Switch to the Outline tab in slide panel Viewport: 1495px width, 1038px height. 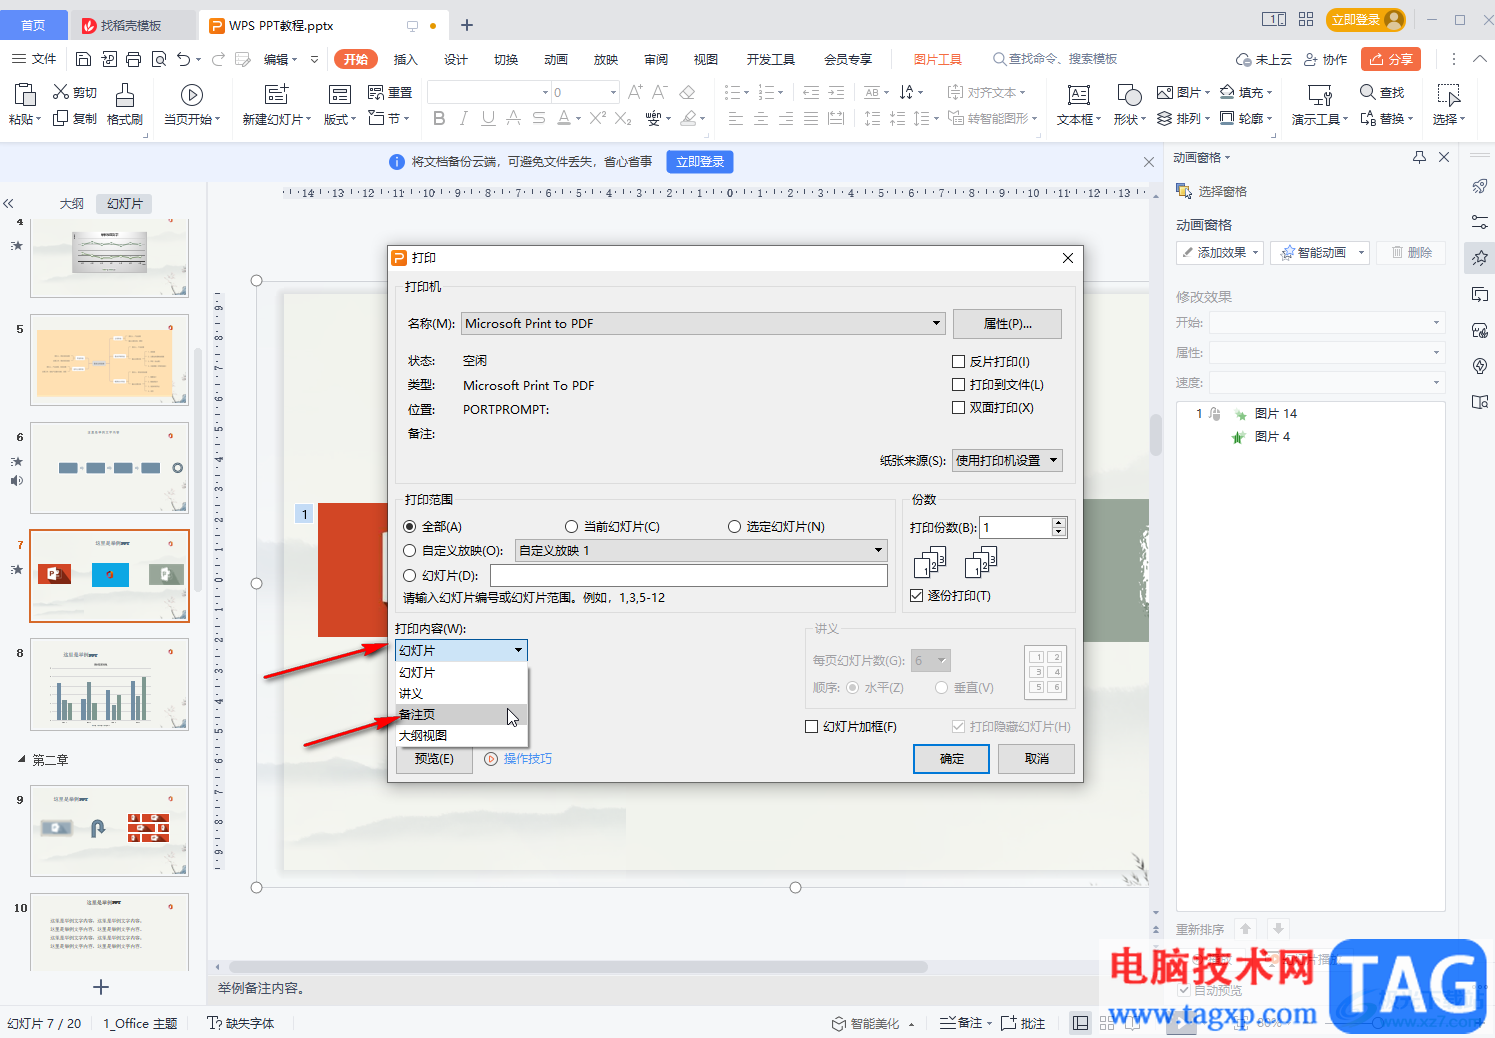point(72,203)
